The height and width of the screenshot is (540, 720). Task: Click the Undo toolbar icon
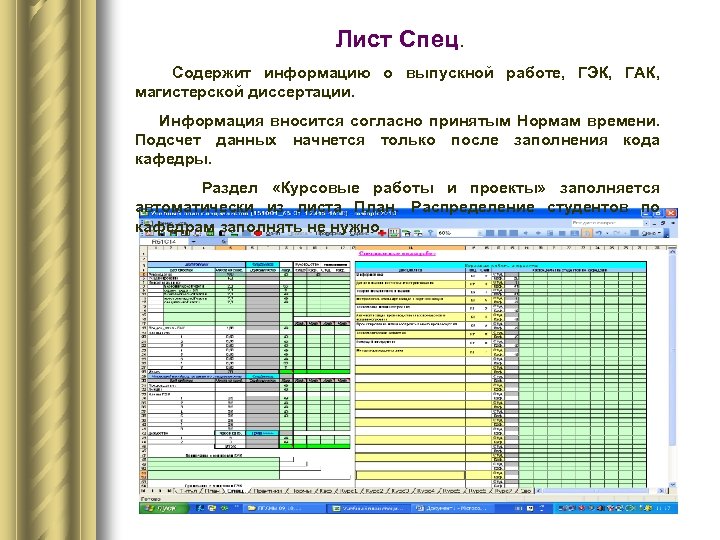(x=598, y=233)
